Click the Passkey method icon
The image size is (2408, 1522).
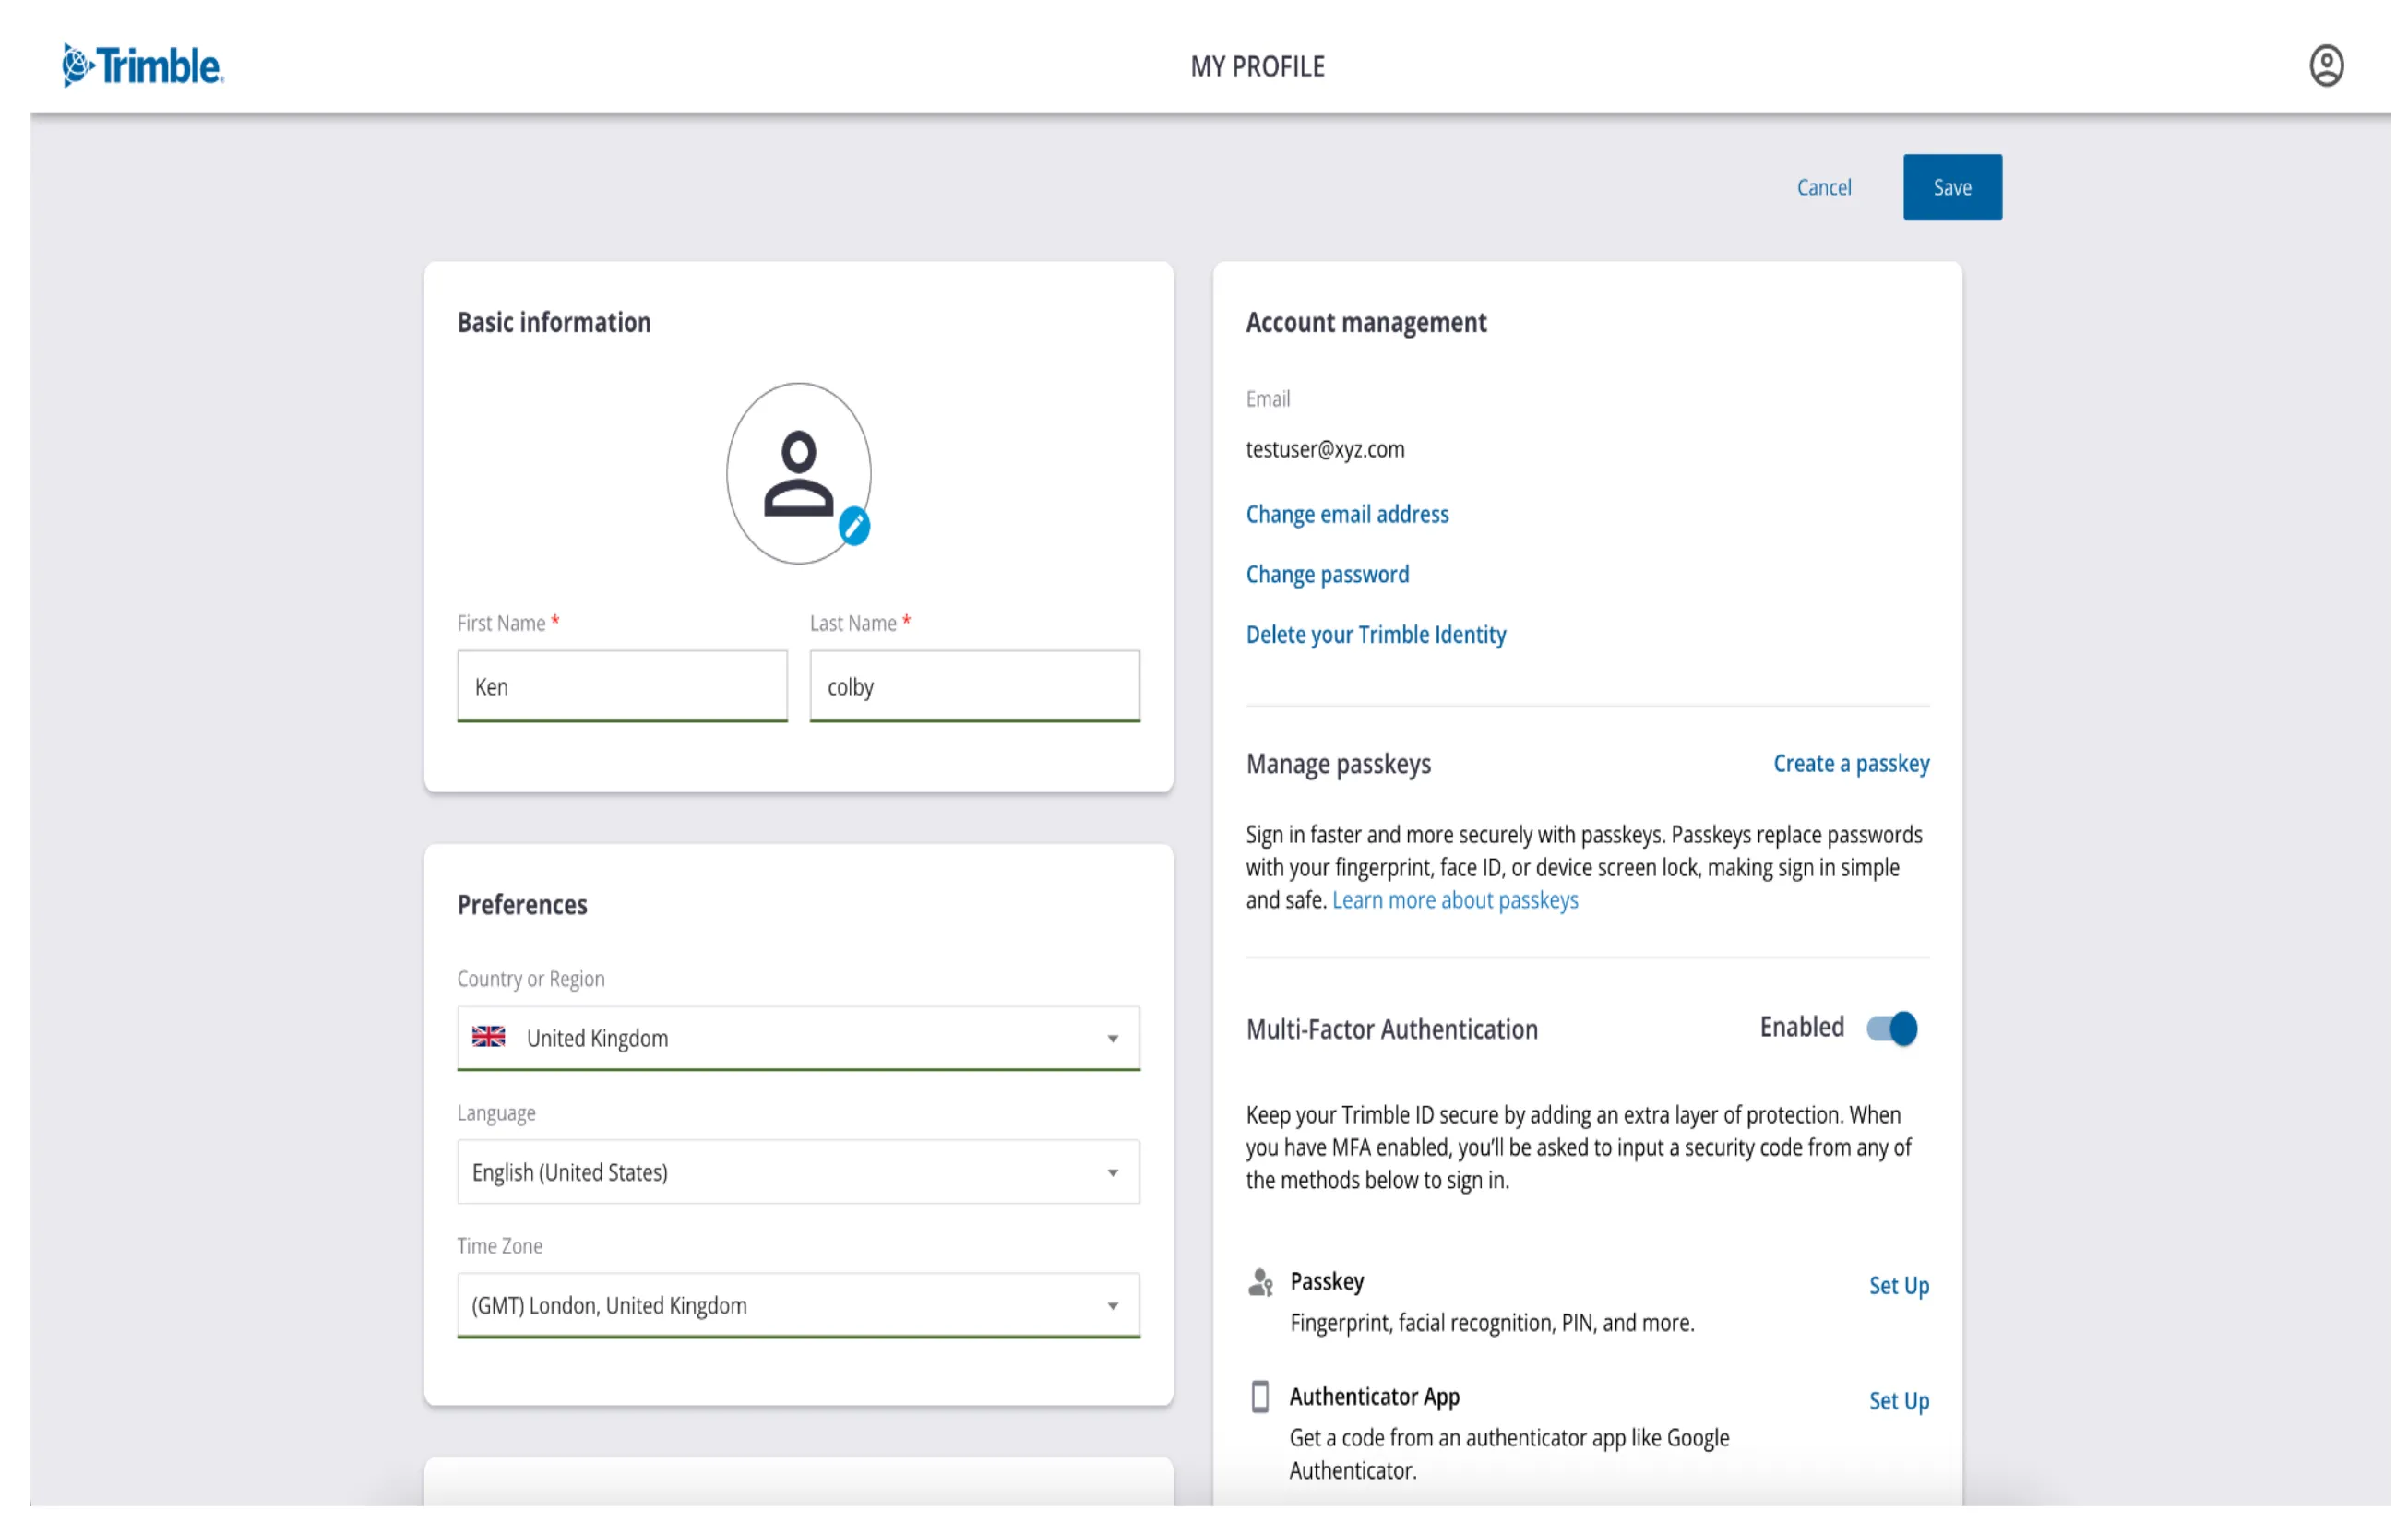1260,1282
